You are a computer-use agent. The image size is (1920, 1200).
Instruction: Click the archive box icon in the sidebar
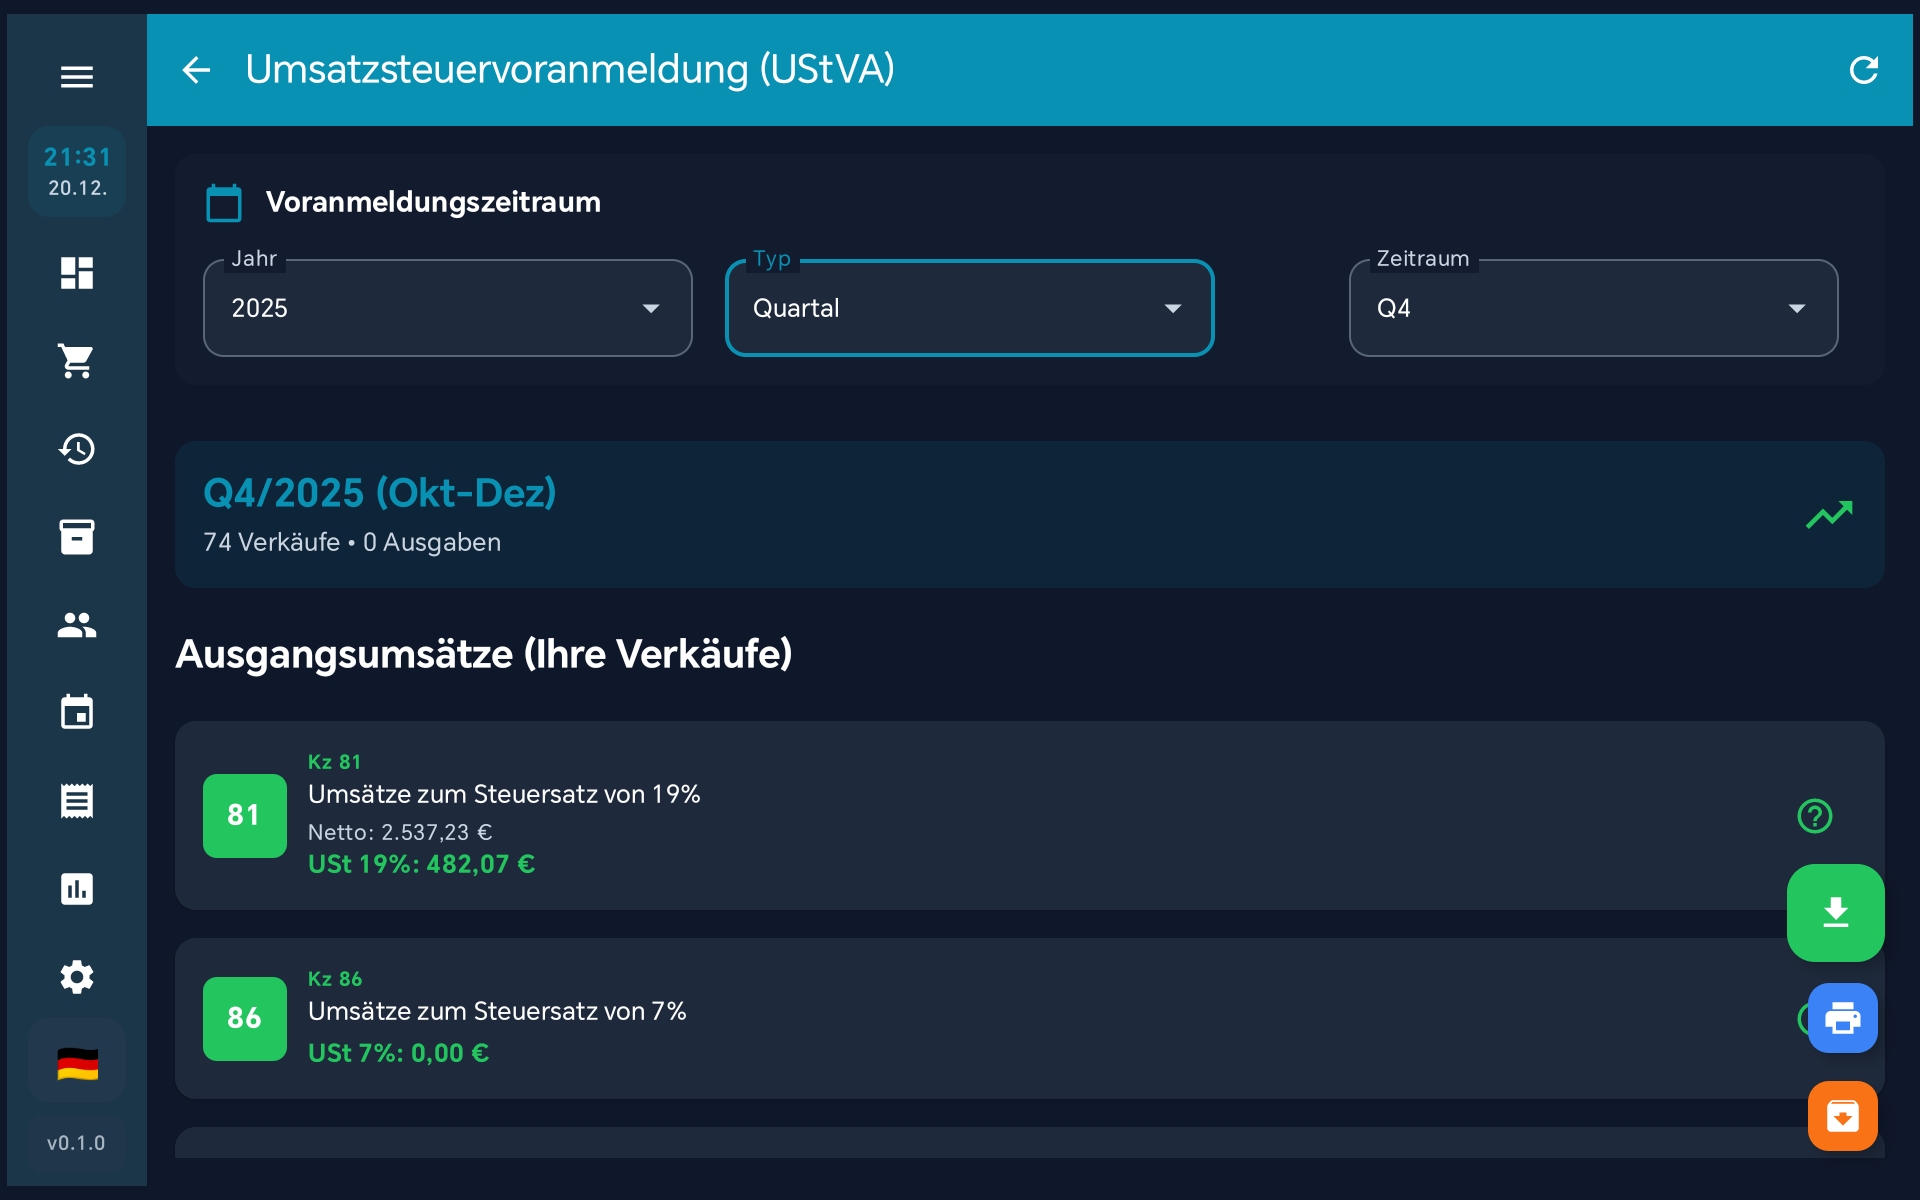tap(77, 537)
